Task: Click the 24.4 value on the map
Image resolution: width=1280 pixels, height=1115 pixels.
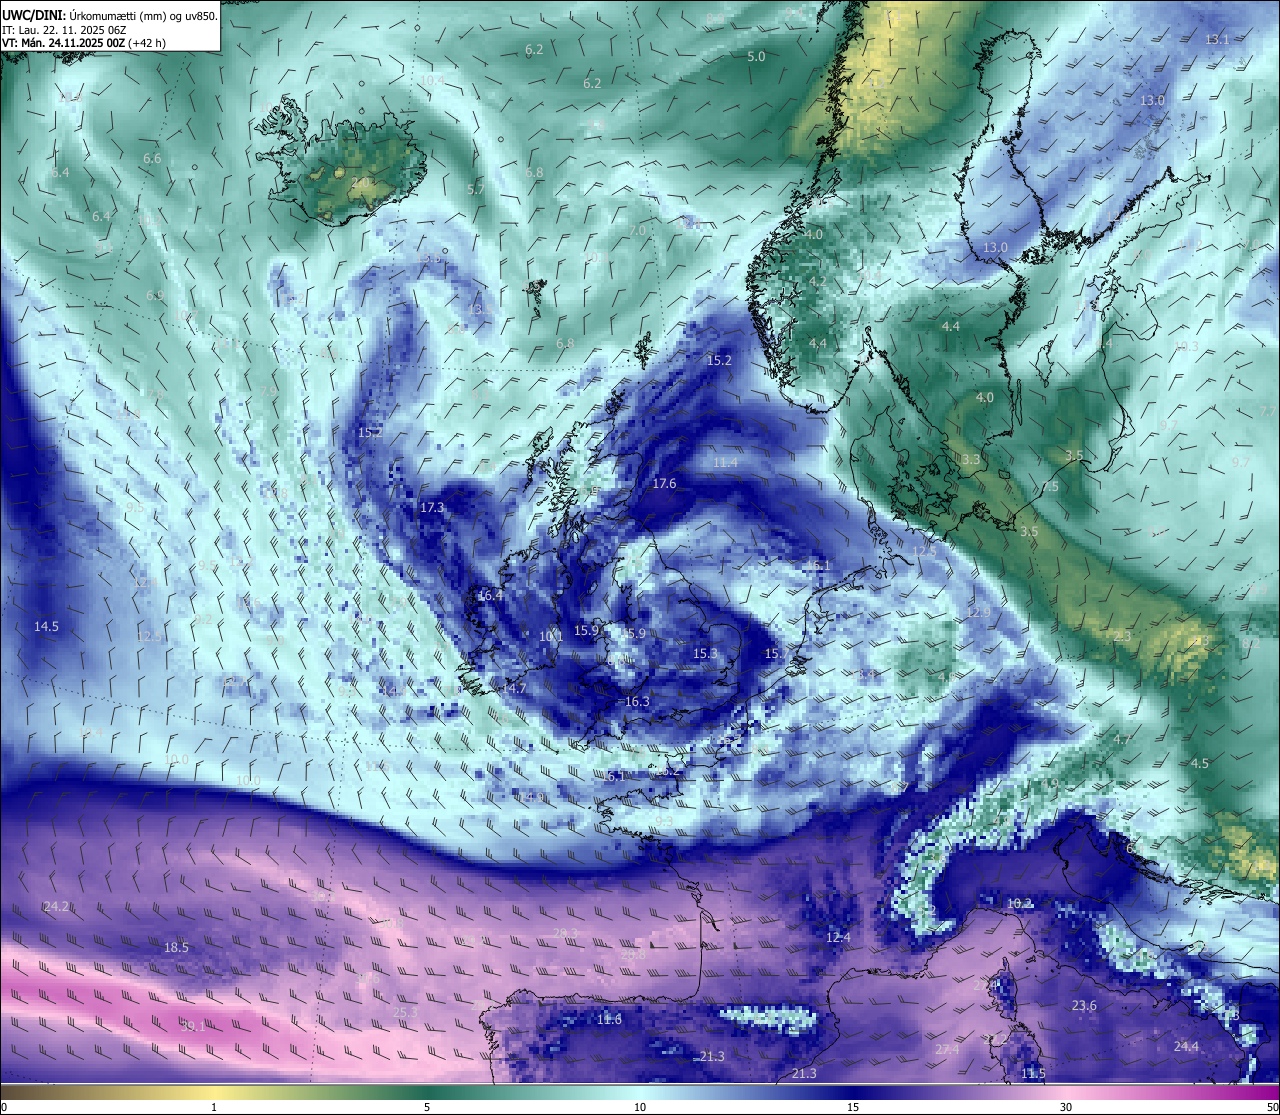Action: (1186, 1047)
